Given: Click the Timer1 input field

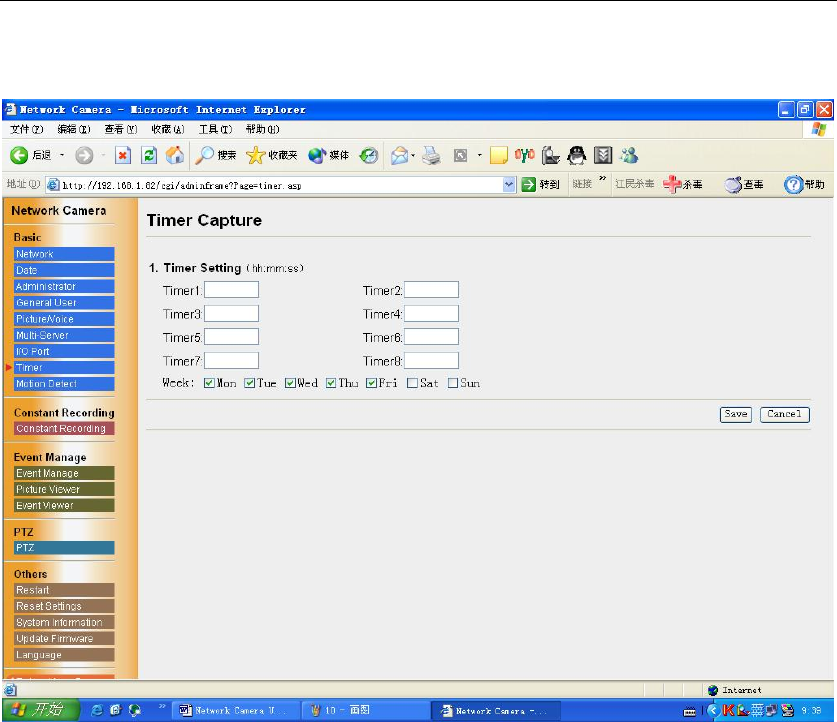Looking at the screenshot, I should 231,290.
